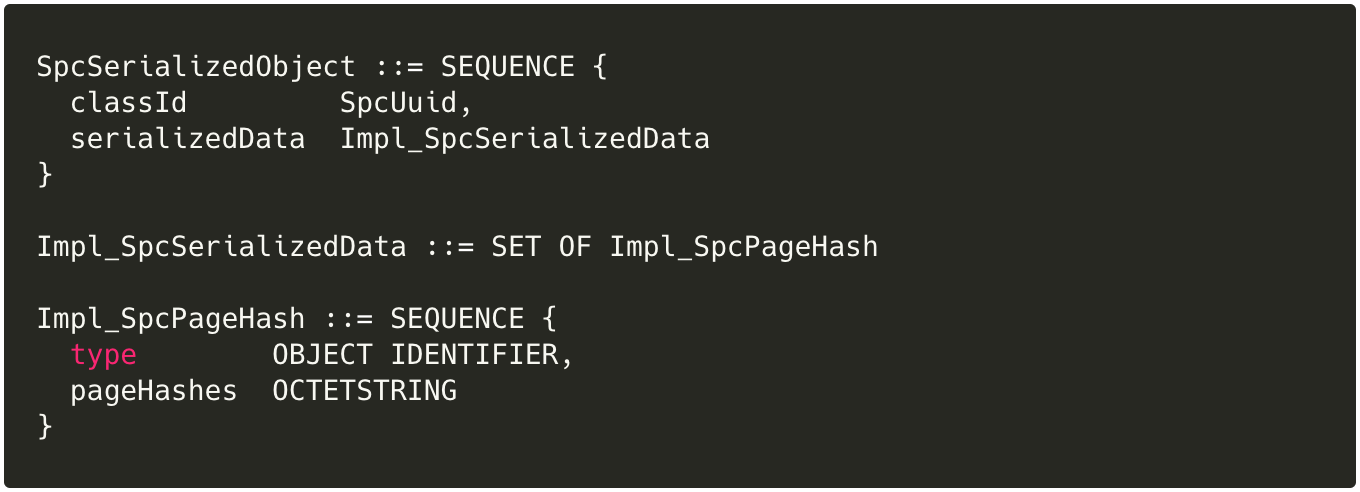Click opening brace on the SpcSerializedObject line
Image resolution: width=1360 pixels, height=492 pixels.
click(x=599, y=67)
